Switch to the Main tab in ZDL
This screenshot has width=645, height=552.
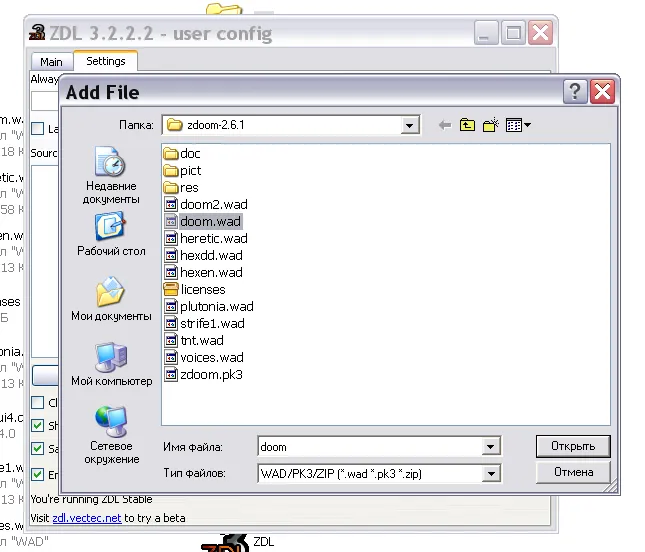[x=51, y=62]
